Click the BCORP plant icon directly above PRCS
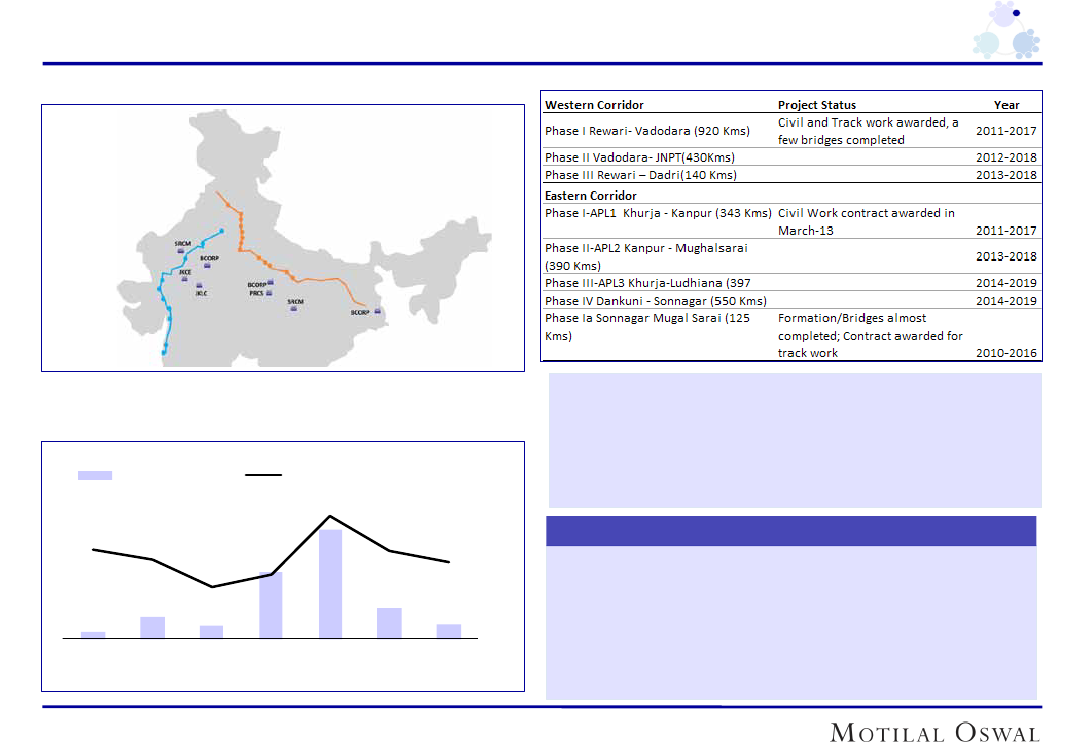 pos(273,284)
